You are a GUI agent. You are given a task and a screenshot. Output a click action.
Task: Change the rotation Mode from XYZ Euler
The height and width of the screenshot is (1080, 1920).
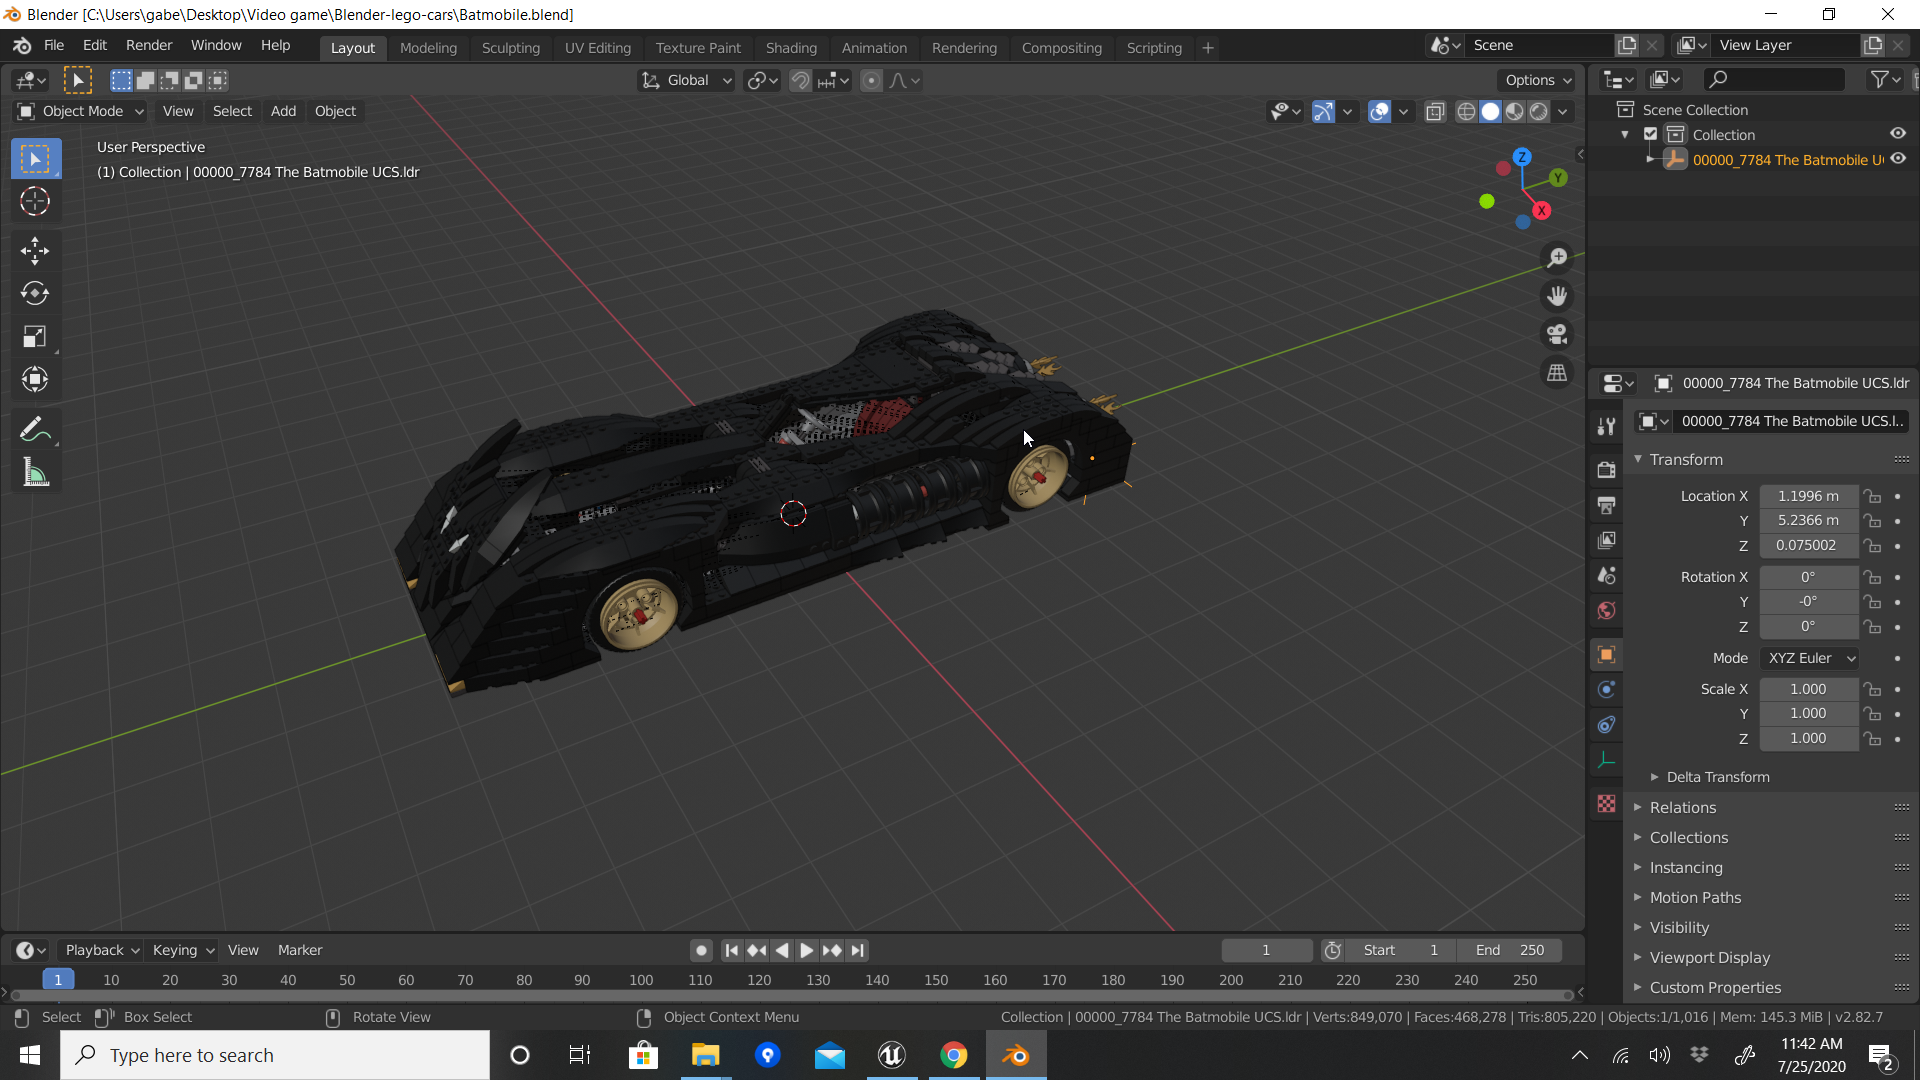(1809, 658)
